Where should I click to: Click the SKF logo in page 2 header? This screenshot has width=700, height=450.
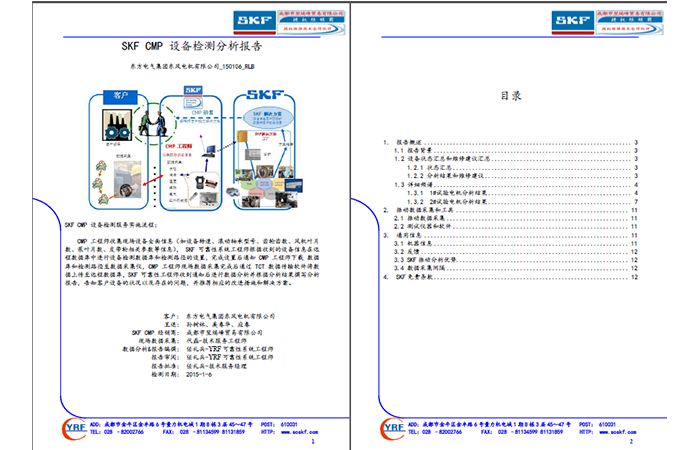573,22
